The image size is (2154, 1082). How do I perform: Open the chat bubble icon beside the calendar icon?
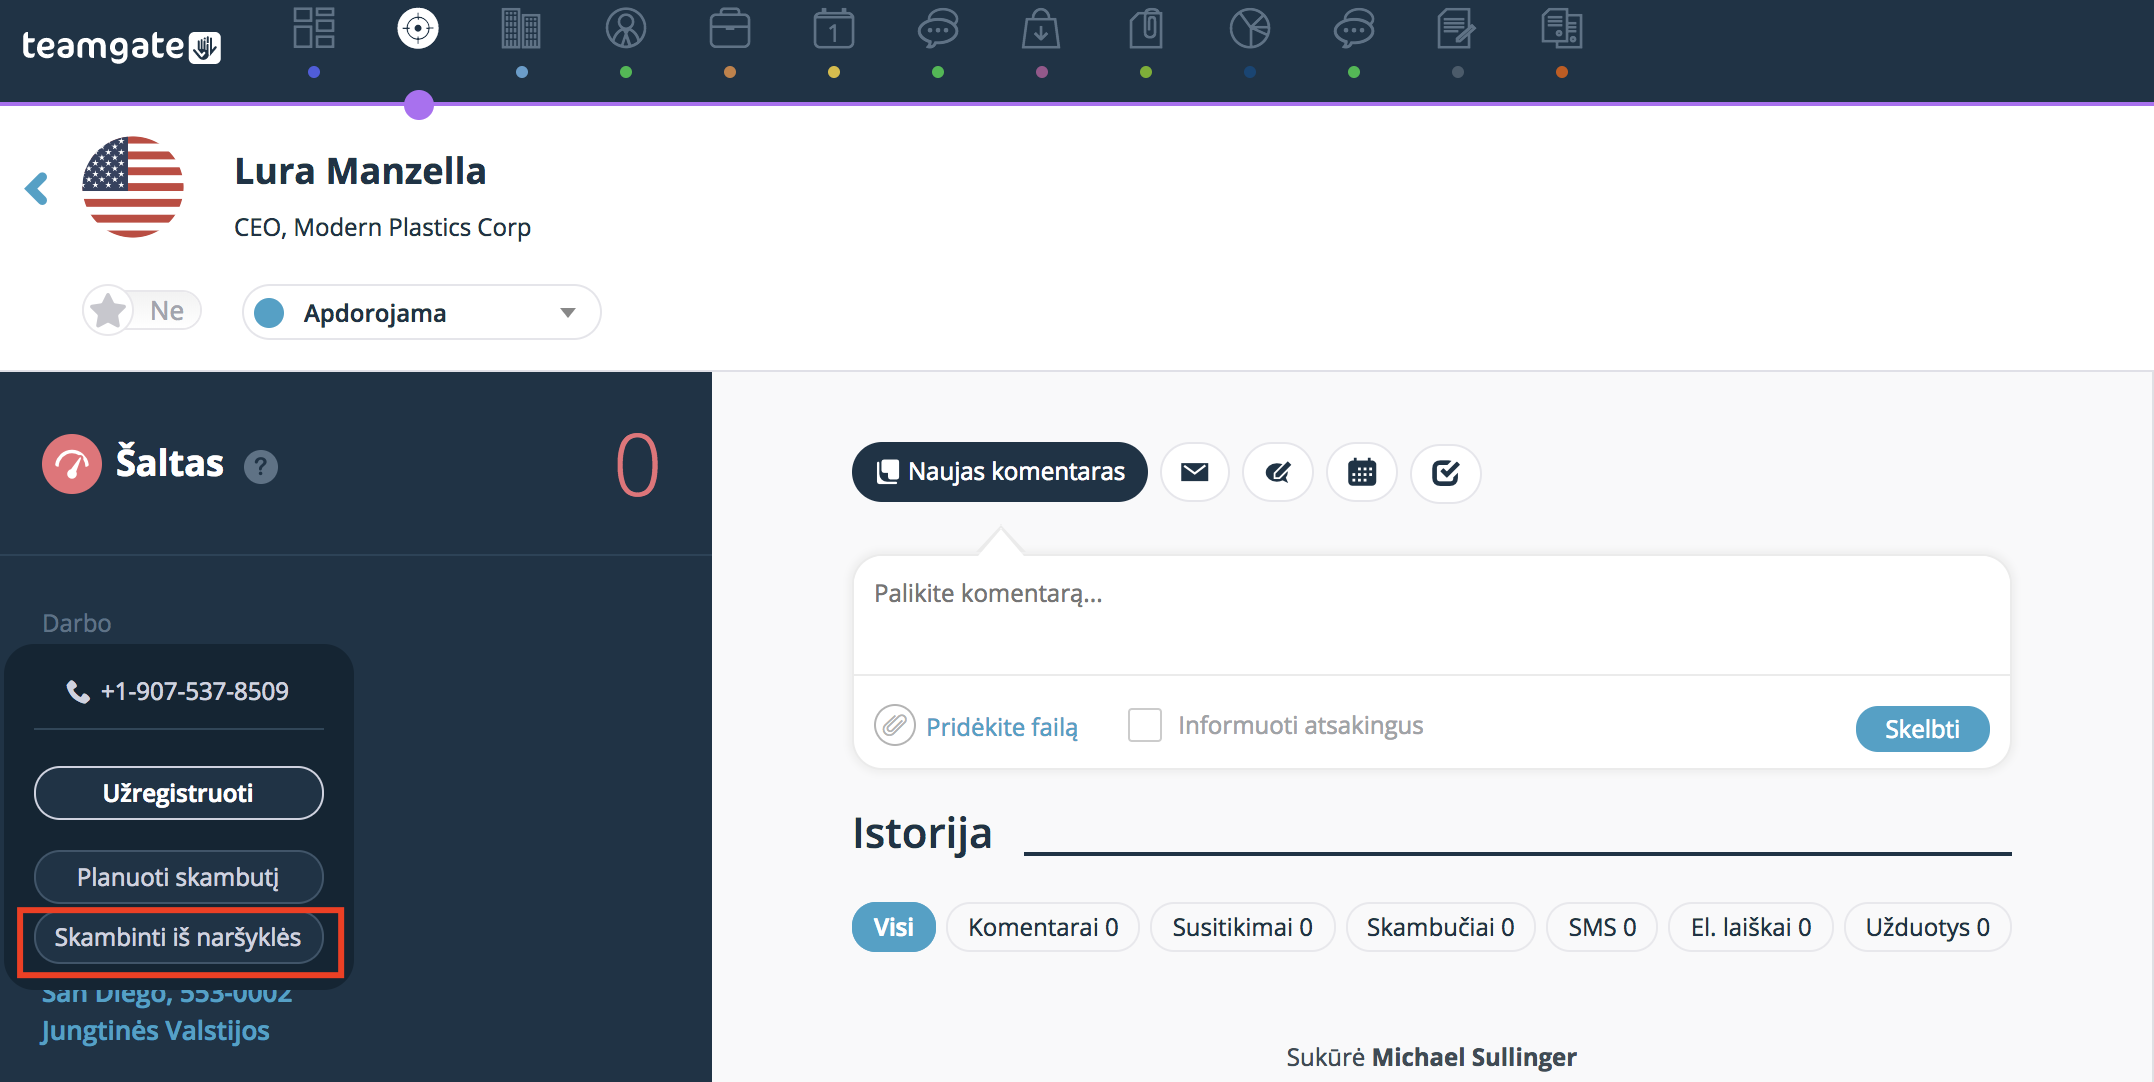[x=938, y=28]
